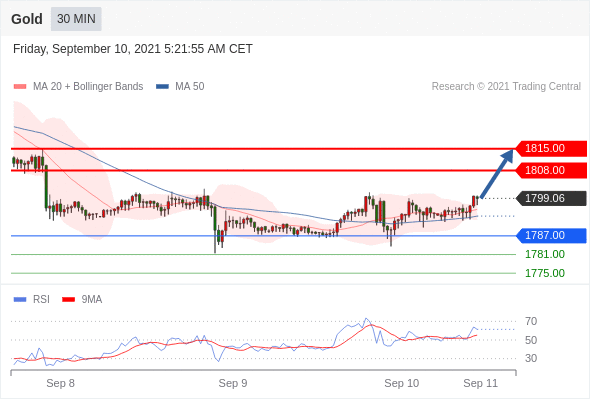Image resolution: width=590 pixels, height=400 pixels.
Task: Click the '9MA' legend label
Action: click(x=92, y=300)
